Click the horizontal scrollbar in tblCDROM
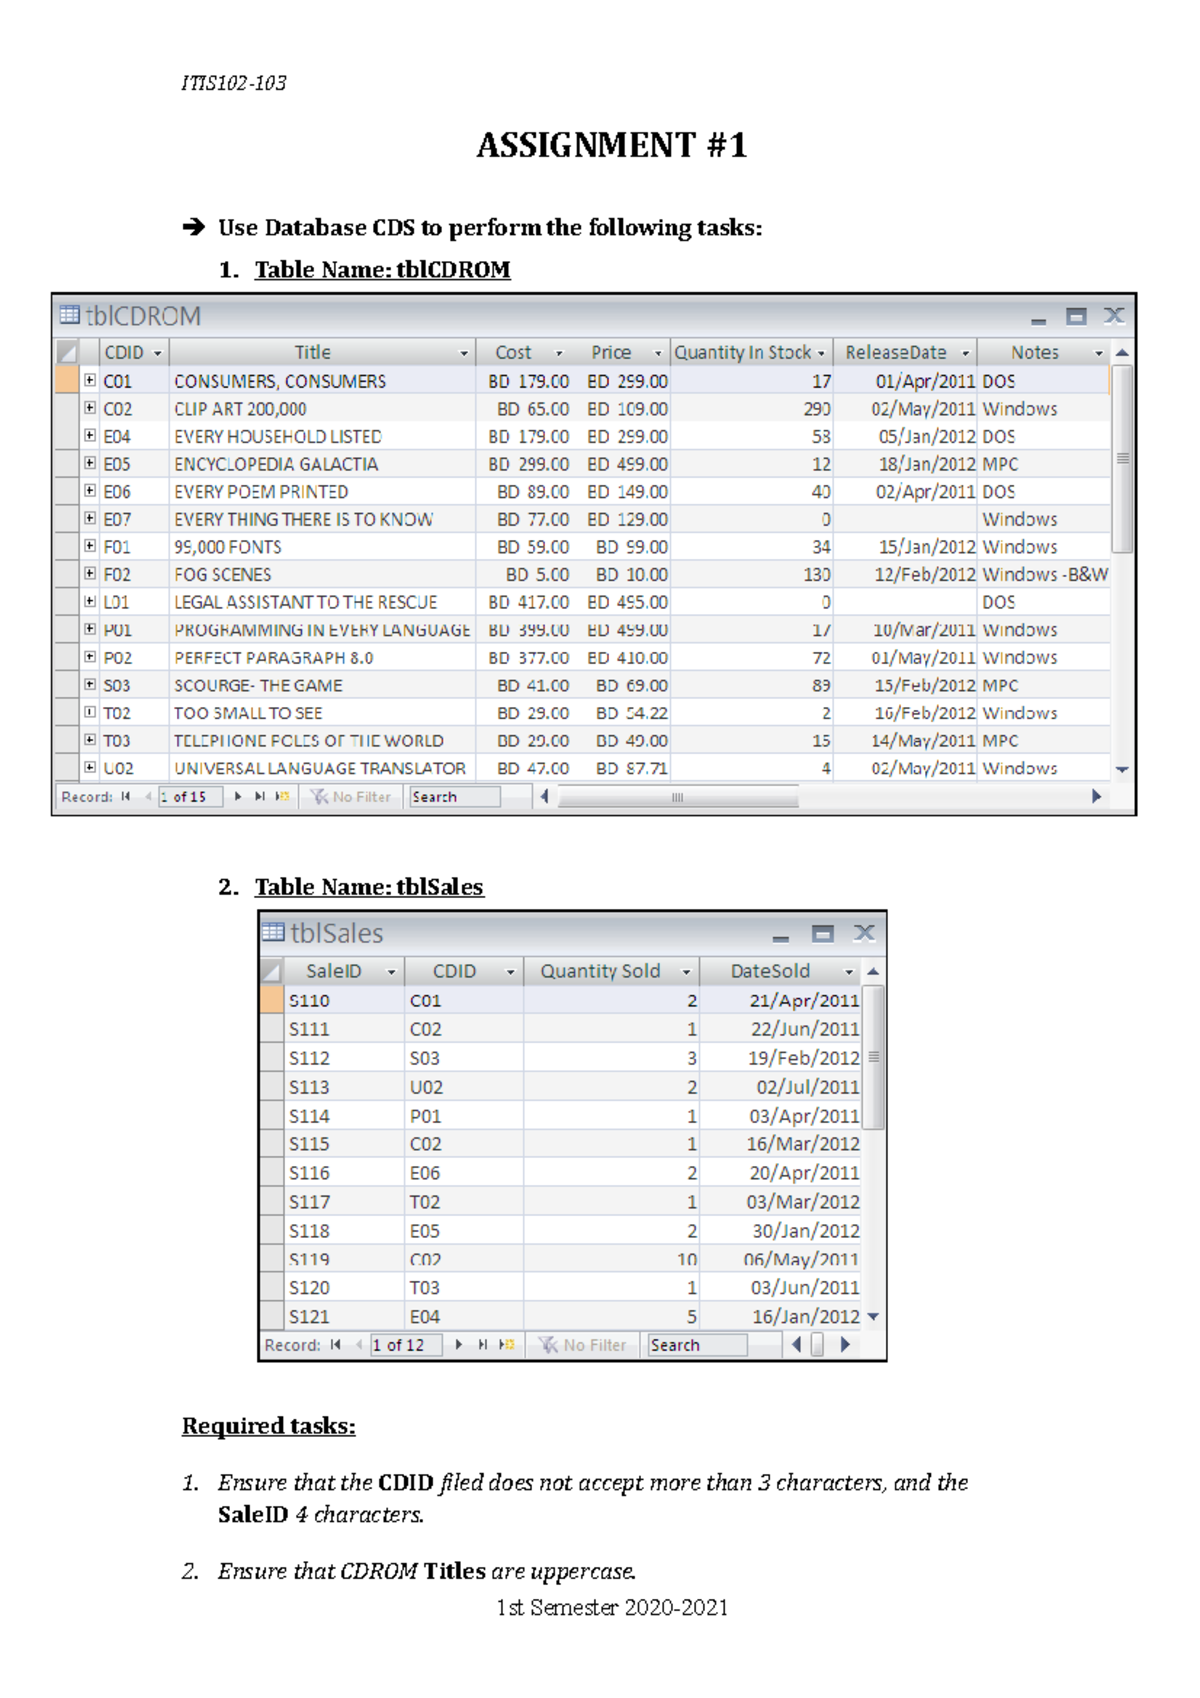 (678, 797)
